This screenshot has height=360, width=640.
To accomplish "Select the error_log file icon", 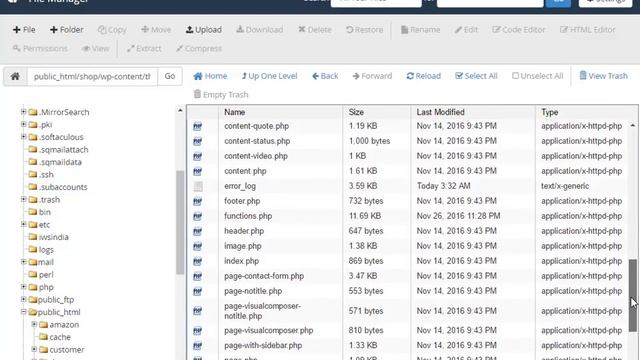I will pyautogui.click(x=198, y=187).
